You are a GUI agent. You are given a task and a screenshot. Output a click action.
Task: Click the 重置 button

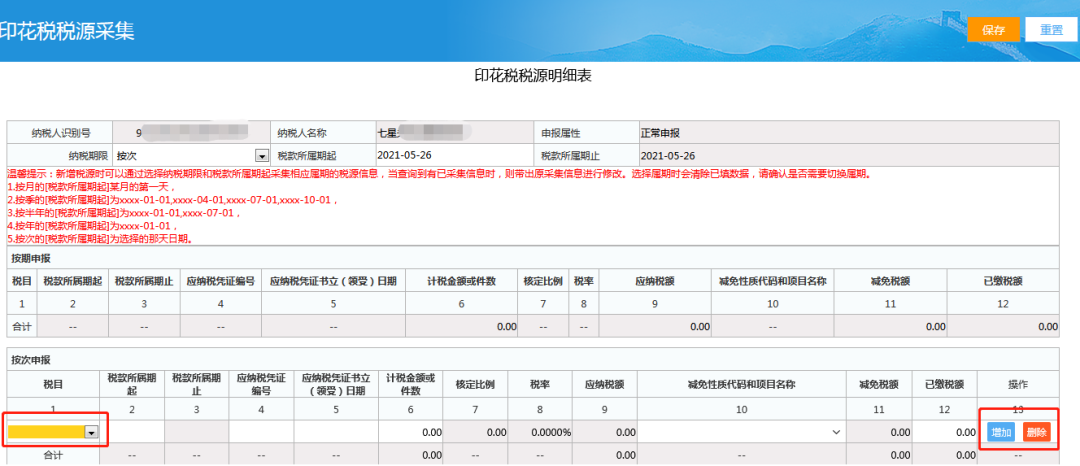click(1051, 30)
